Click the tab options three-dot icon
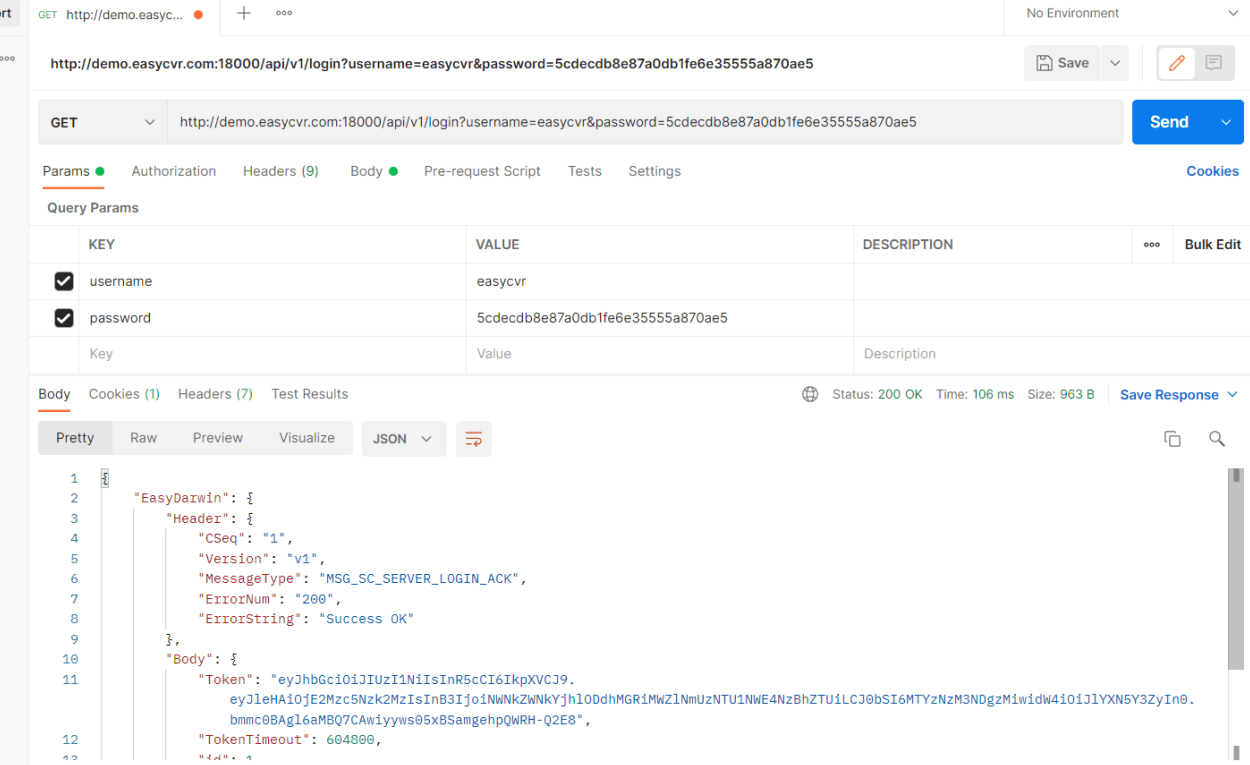Viewport: 1250px width, 765px height. (x=284, y=13)
